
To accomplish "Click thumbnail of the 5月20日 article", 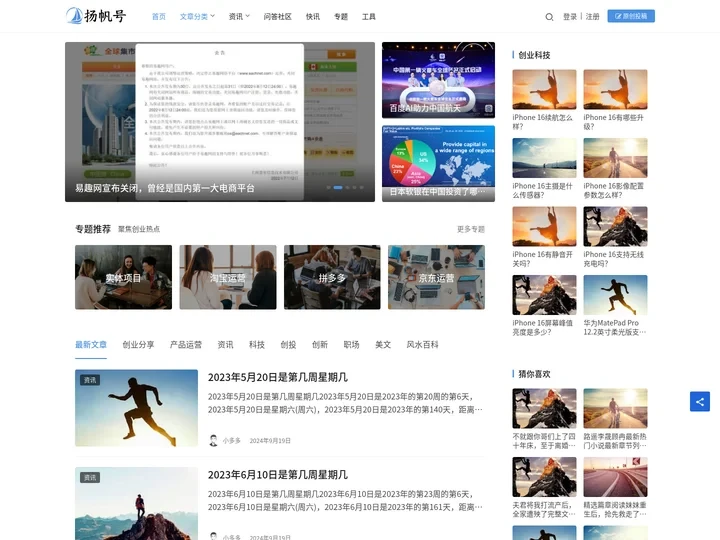I will [136, 408].
